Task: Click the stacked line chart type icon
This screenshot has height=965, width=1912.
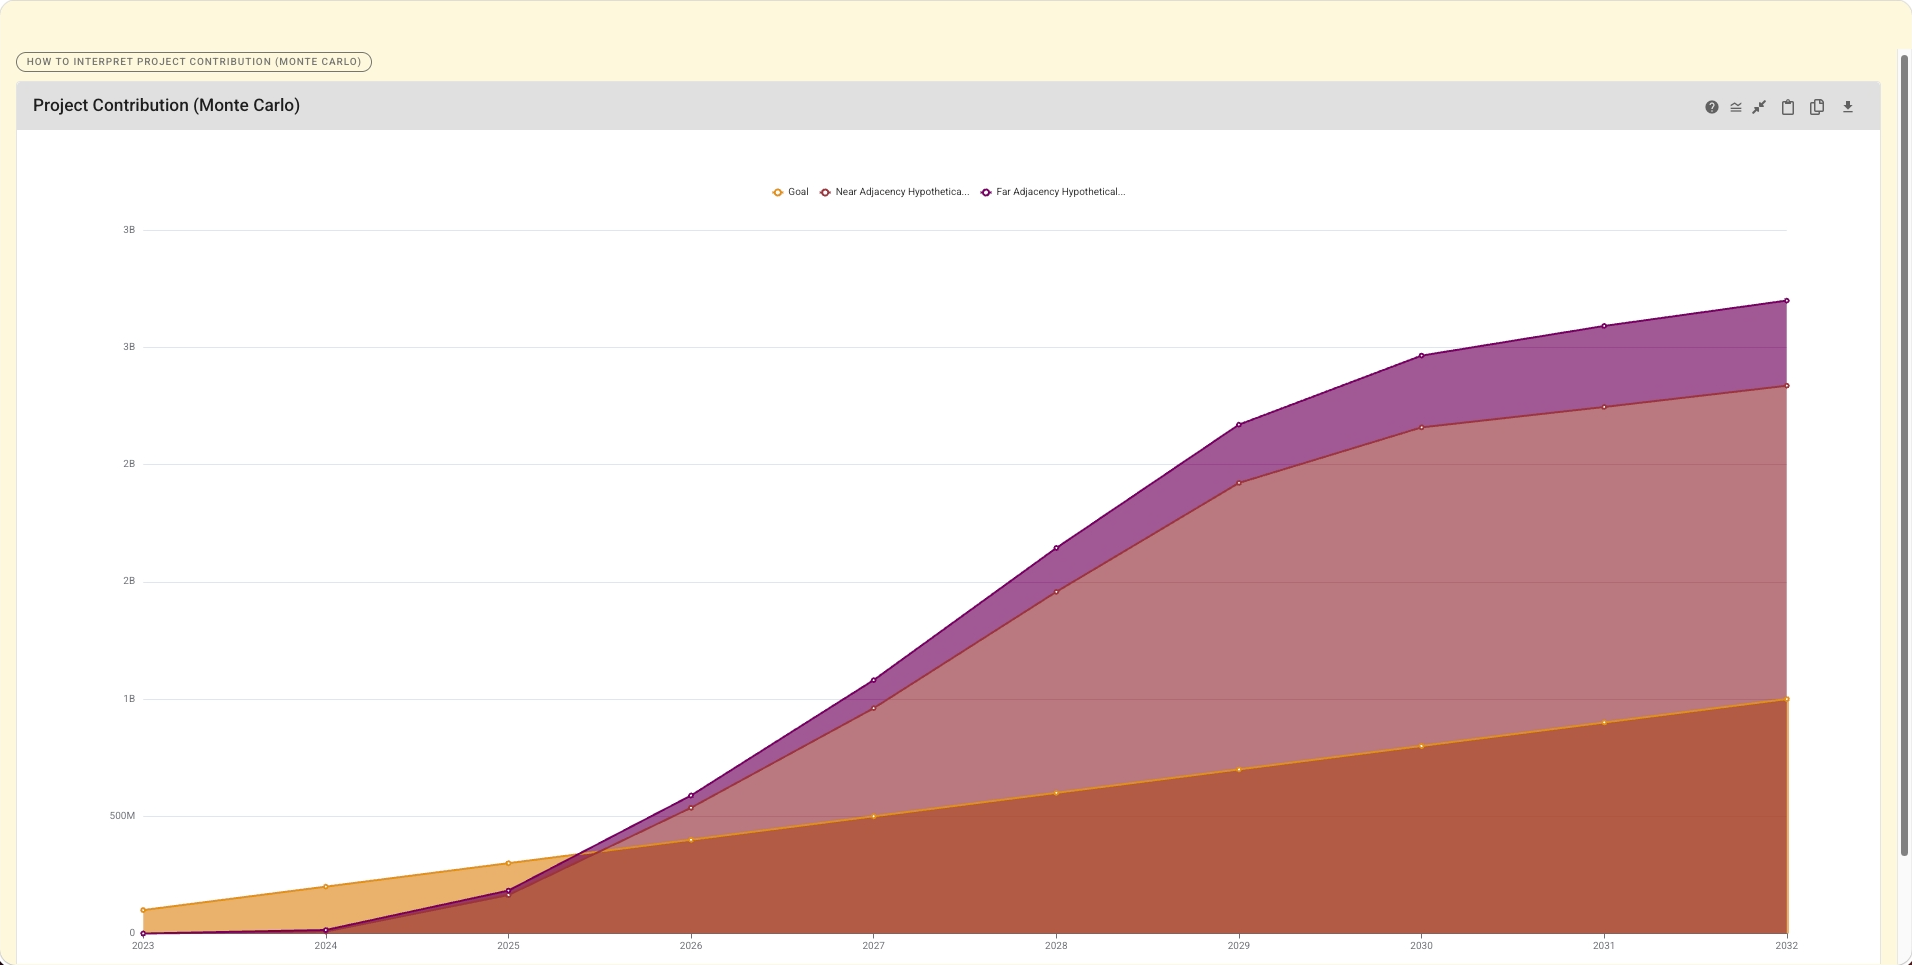Action: coord(1736,107)
